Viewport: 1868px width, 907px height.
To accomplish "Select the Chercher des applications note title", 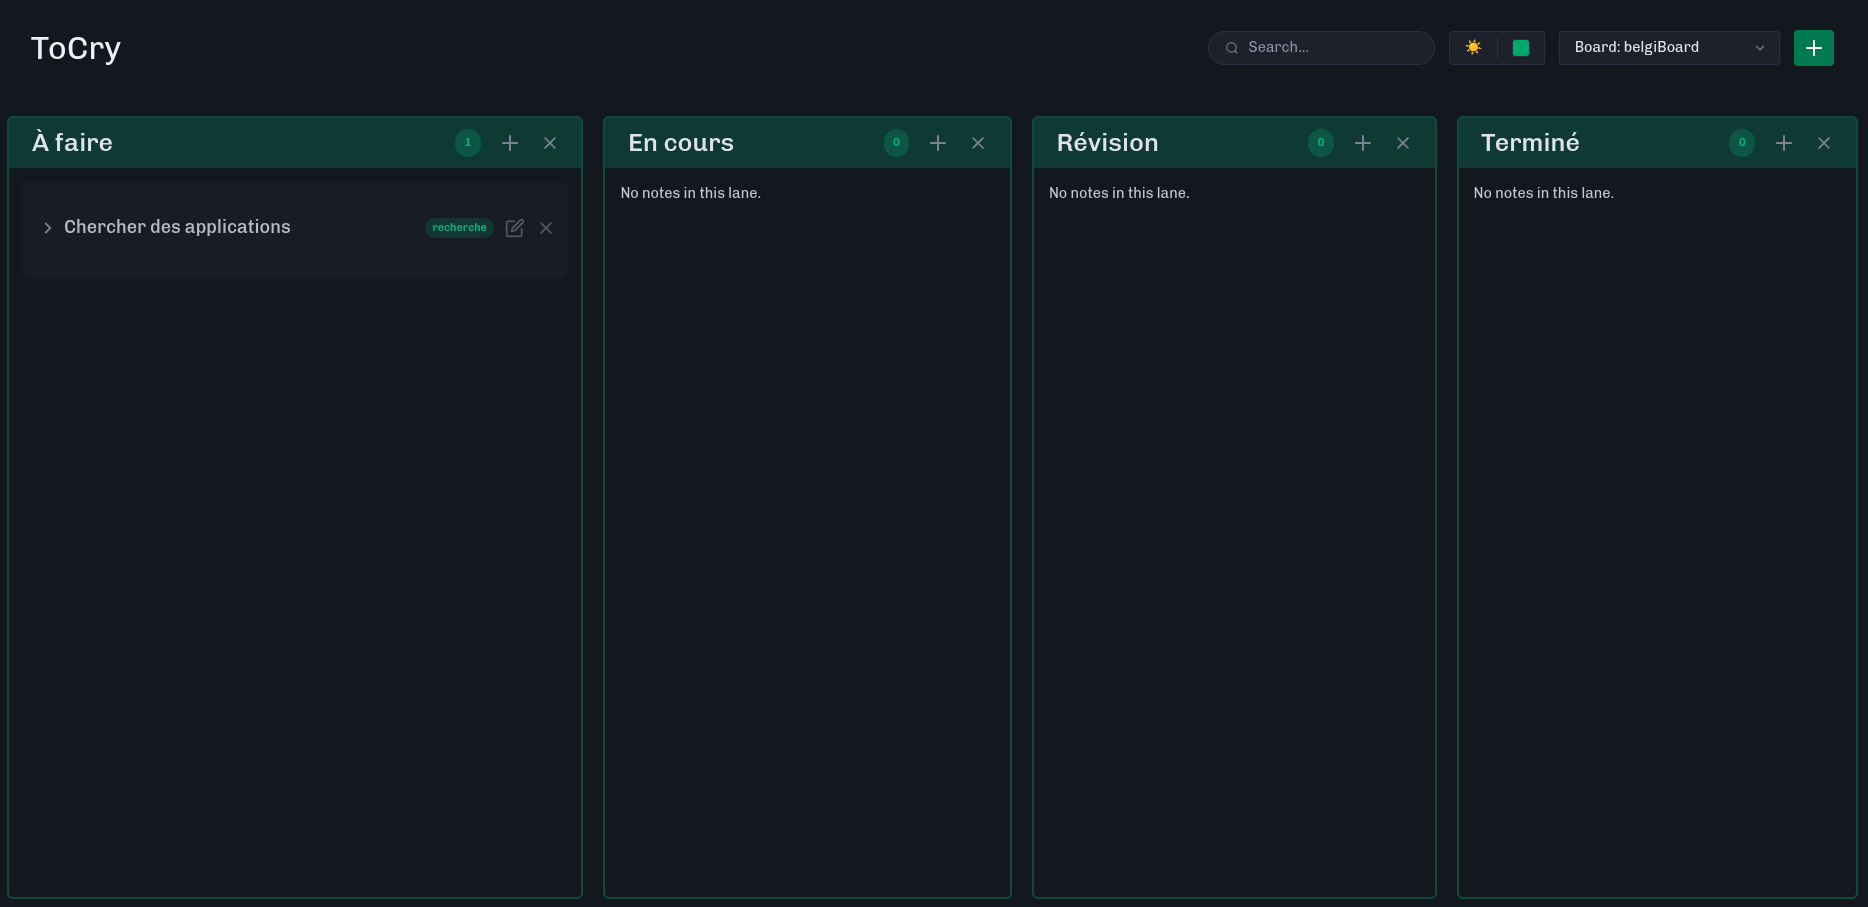I will tap(177, 227).
